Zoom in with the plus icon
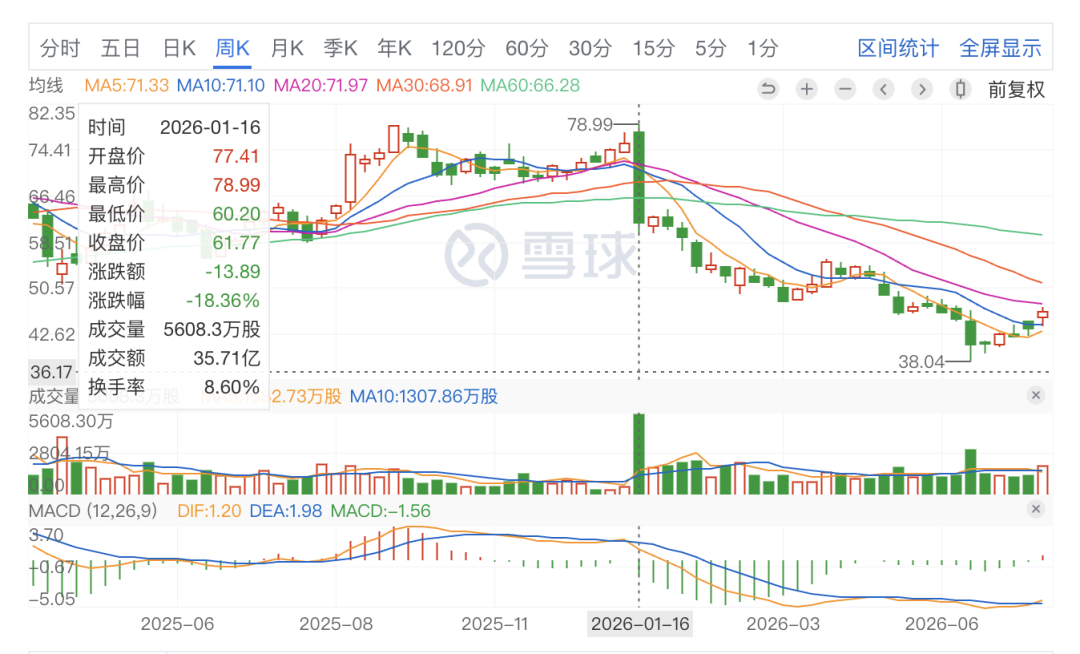Image resolution: width=1080 pixels, height=654 pixels. [x=807, y=89]
